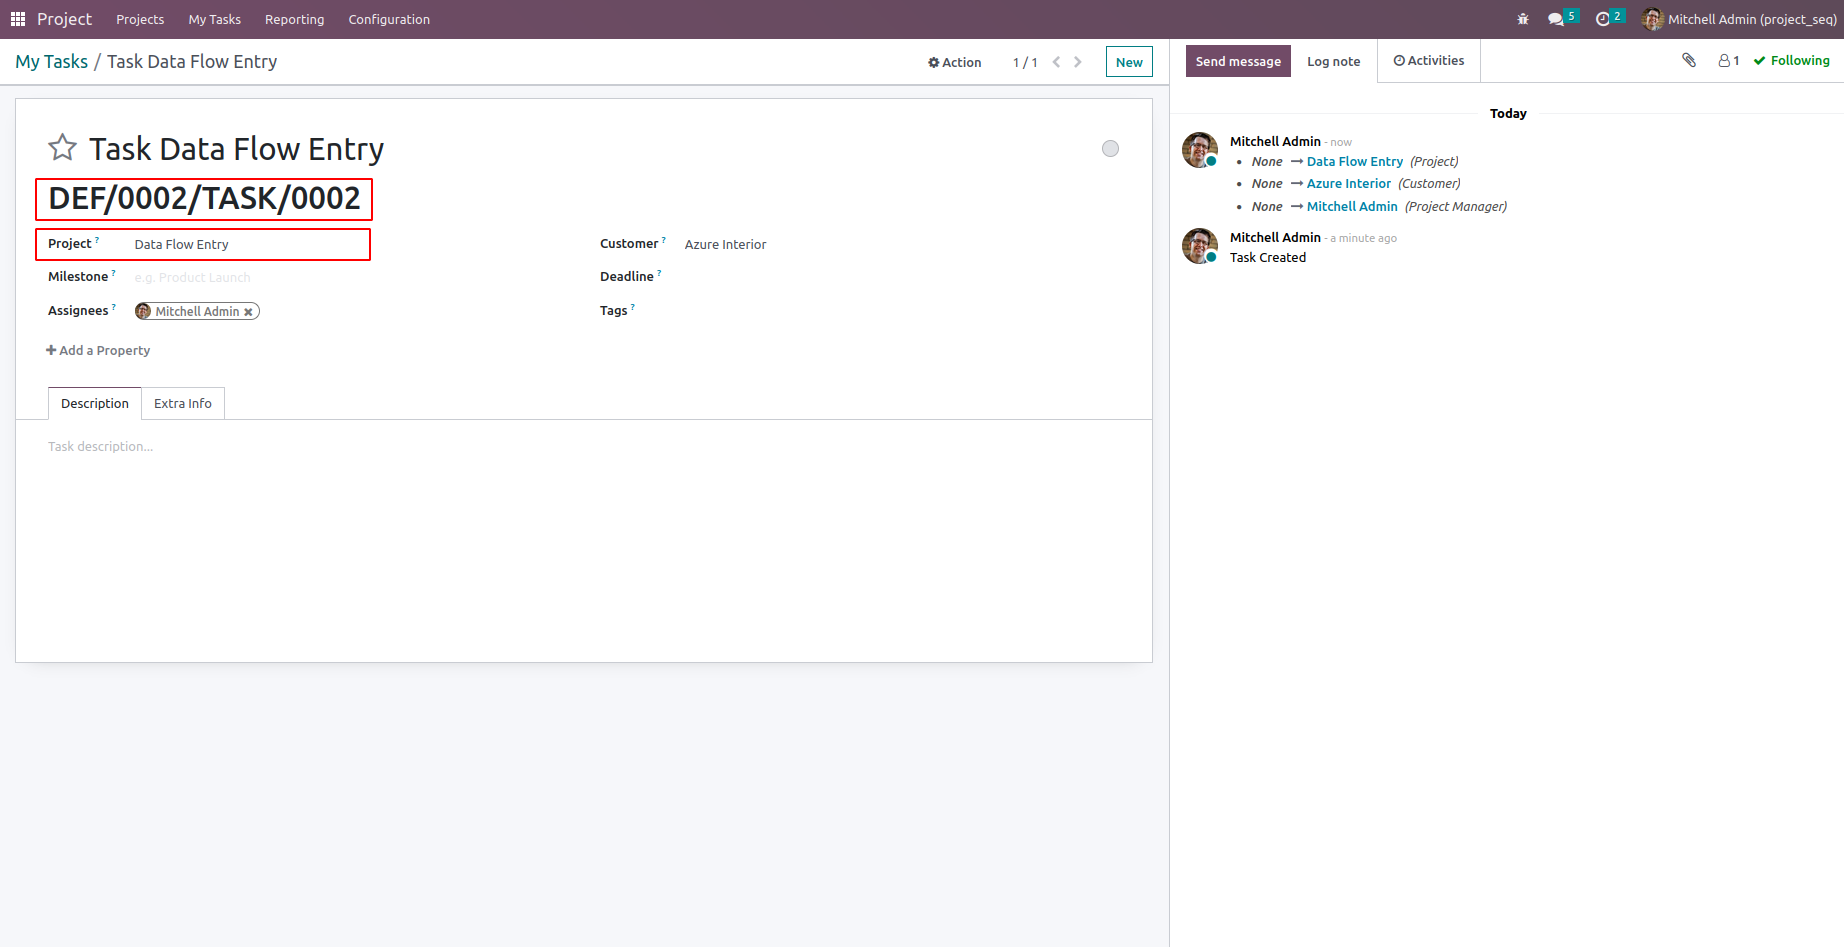
Task: Open the Configuration menu
Action: click(x=389, y=19)
